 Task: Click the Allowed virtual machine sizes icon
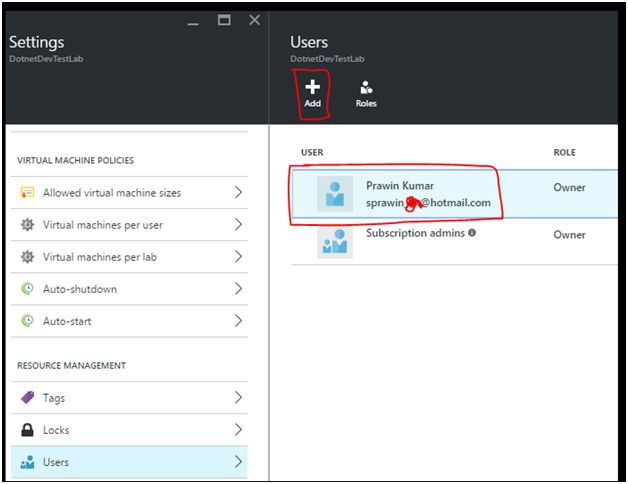click(x=28, y=193)
